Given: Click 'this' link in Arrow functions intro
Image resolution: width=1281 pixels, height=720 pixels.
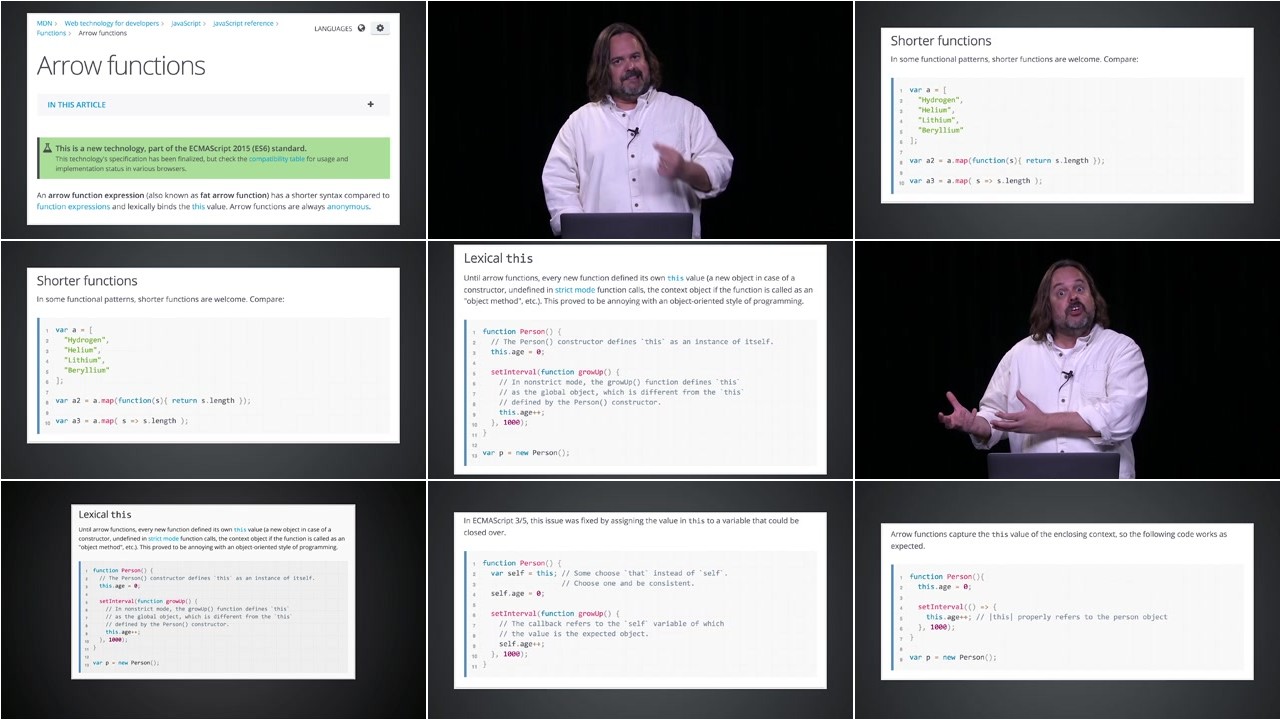Looking at the screenshot, I should (x=198, y=207).
